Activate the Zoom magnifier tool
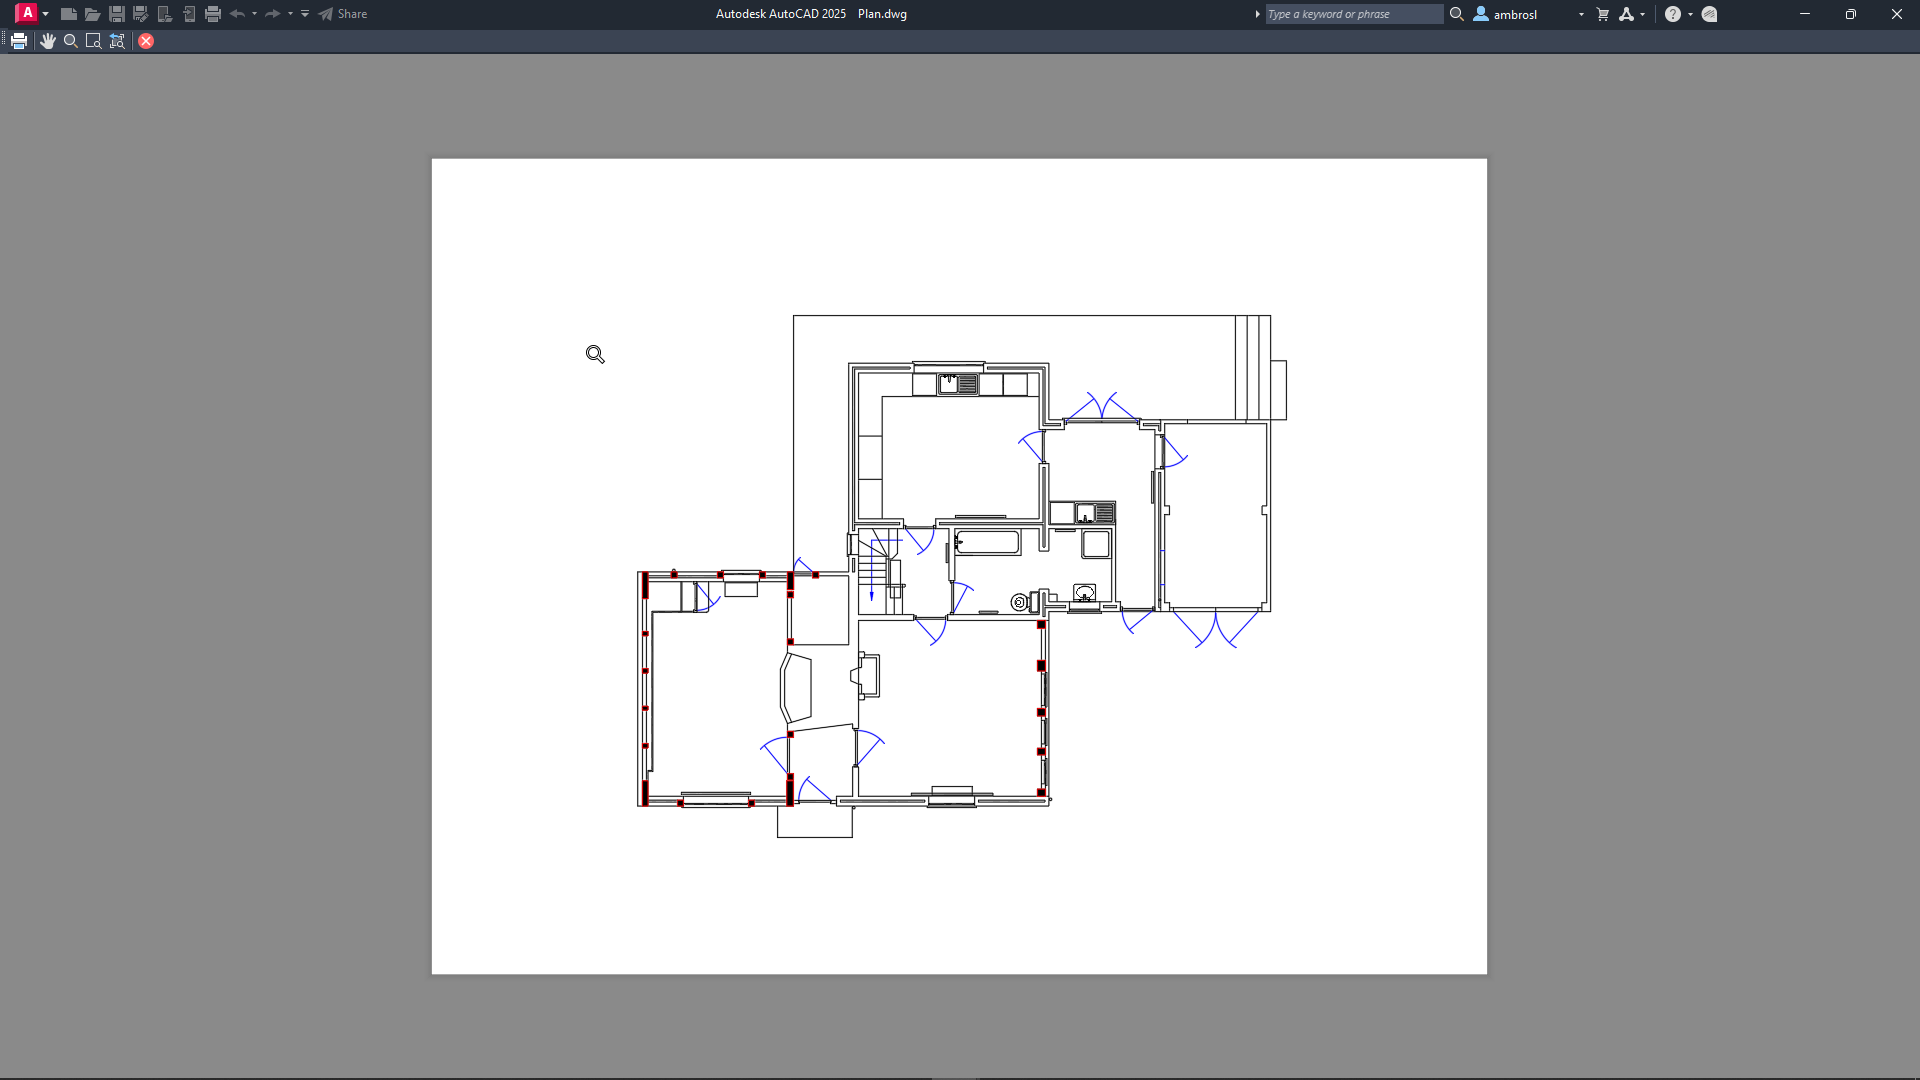The image size is (1920, 1080). coord(71,41)
